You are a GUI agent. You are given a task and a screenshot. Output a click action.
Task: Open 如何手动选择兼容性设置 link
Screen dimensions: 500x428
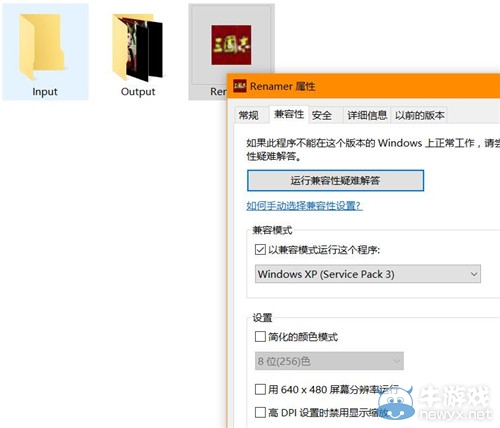(304, 206)
